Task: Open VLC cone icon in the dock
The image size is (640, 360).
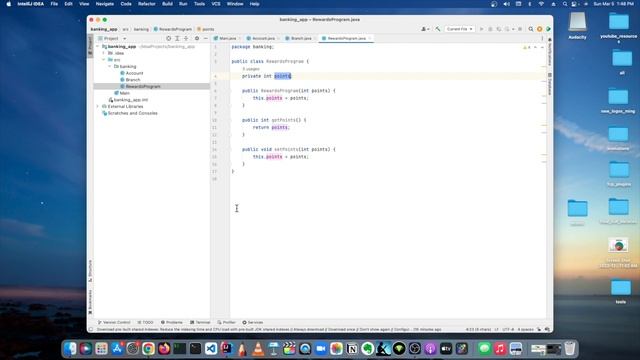Action: tap(258, 349)
